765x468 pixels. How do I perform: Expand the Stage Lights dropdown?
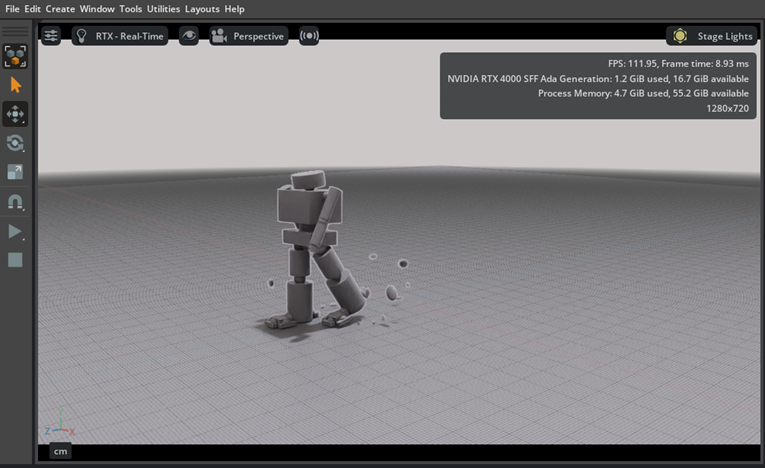(724, 36)
